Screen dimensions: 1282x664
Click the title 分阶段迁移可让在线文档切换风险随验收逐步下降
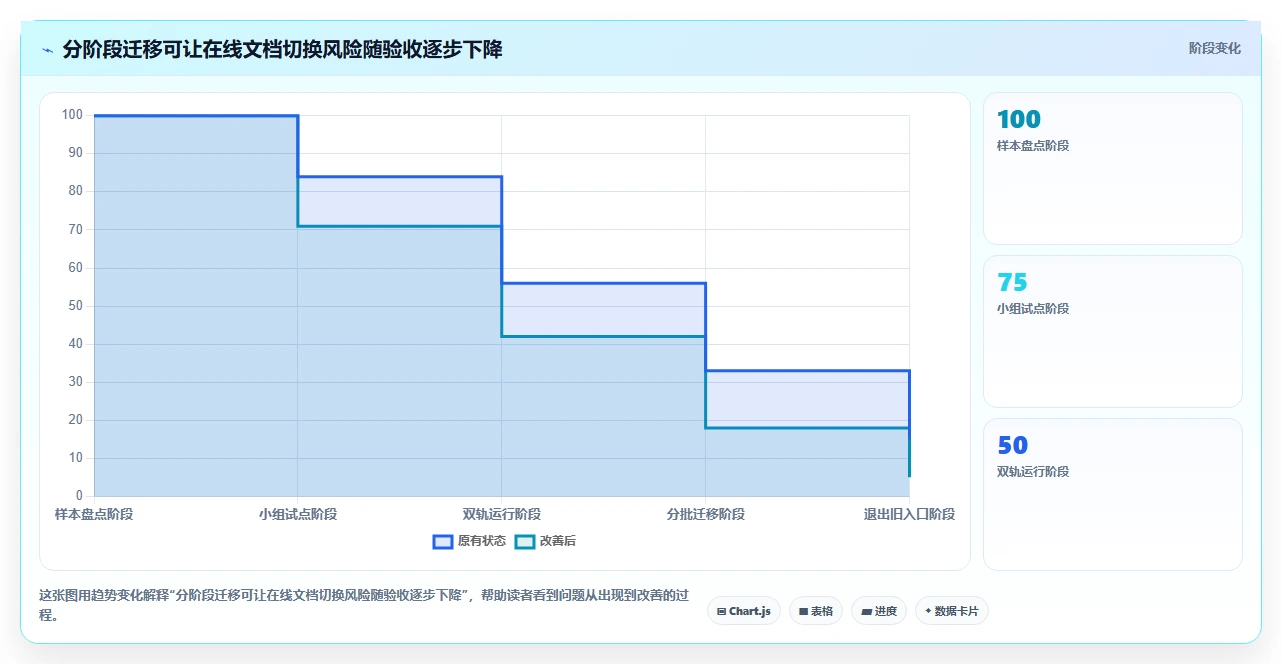(x=282, y=49)
